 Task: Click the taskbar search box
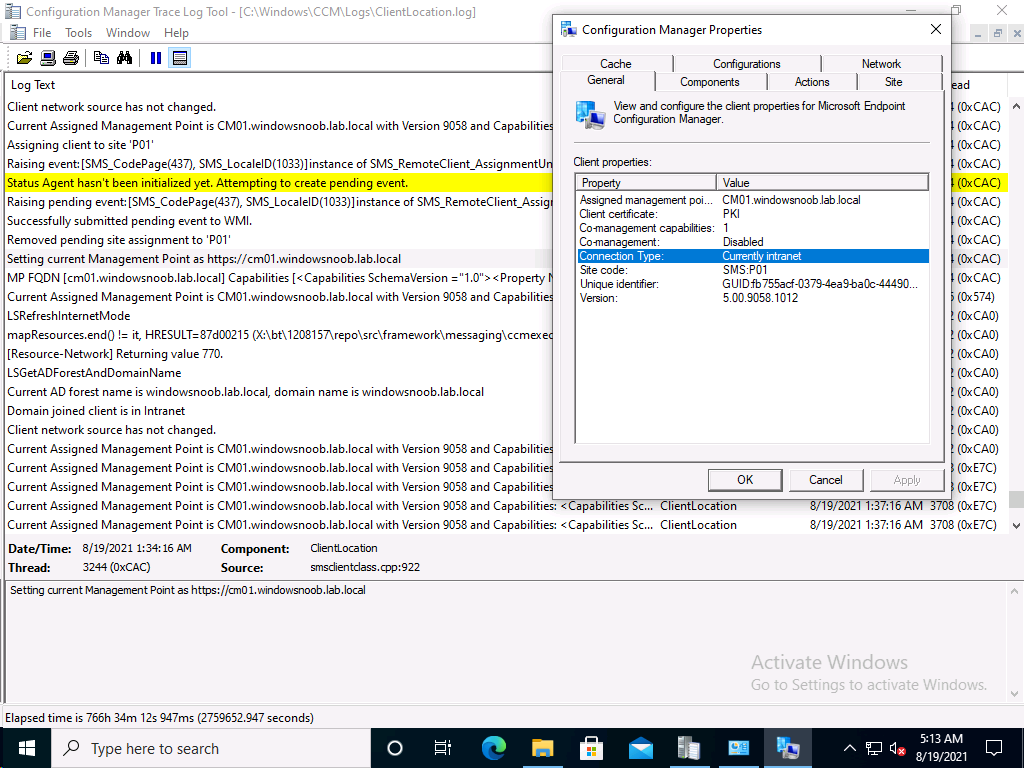point(210,748)
